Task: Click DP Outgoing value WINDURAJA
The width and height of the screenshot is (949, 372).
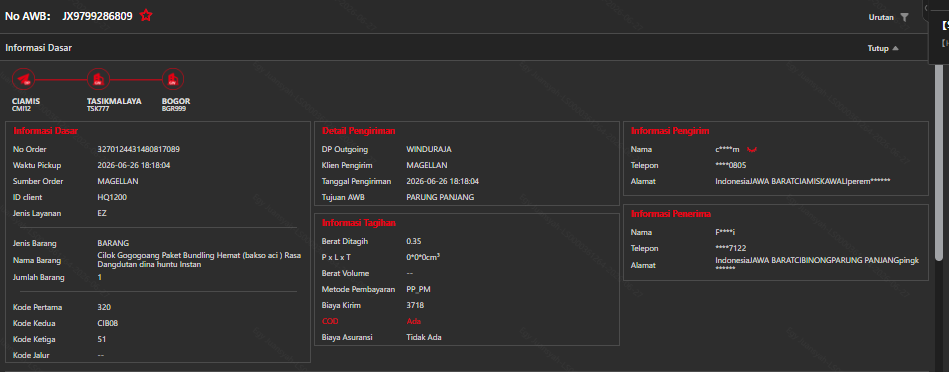Action: 429,149
